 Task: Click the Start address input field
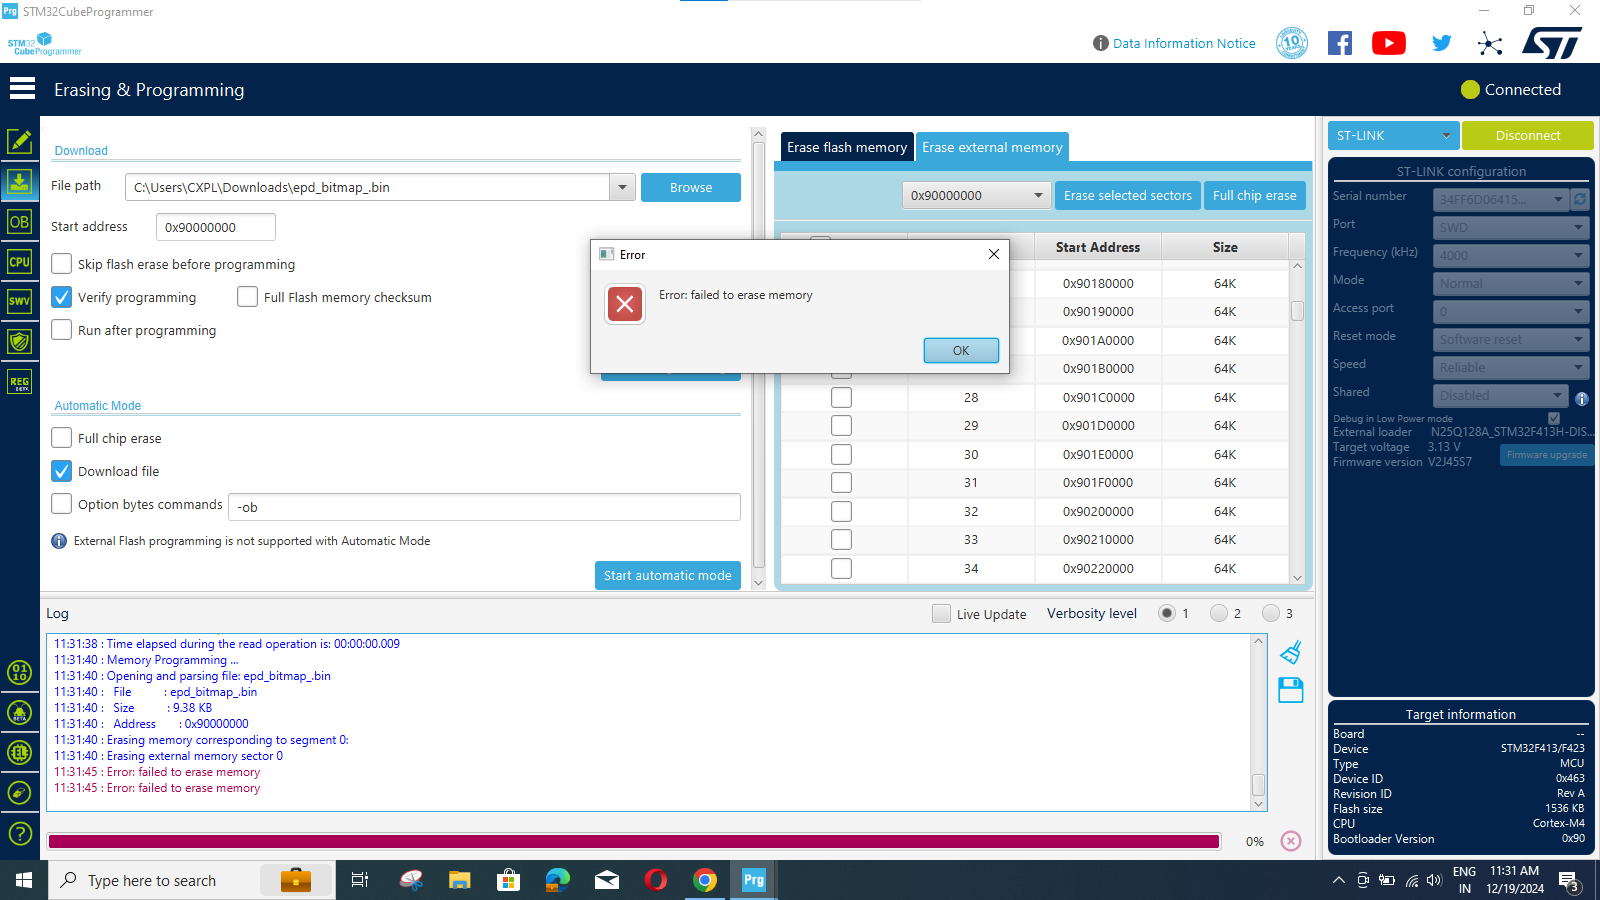point(215,227)
